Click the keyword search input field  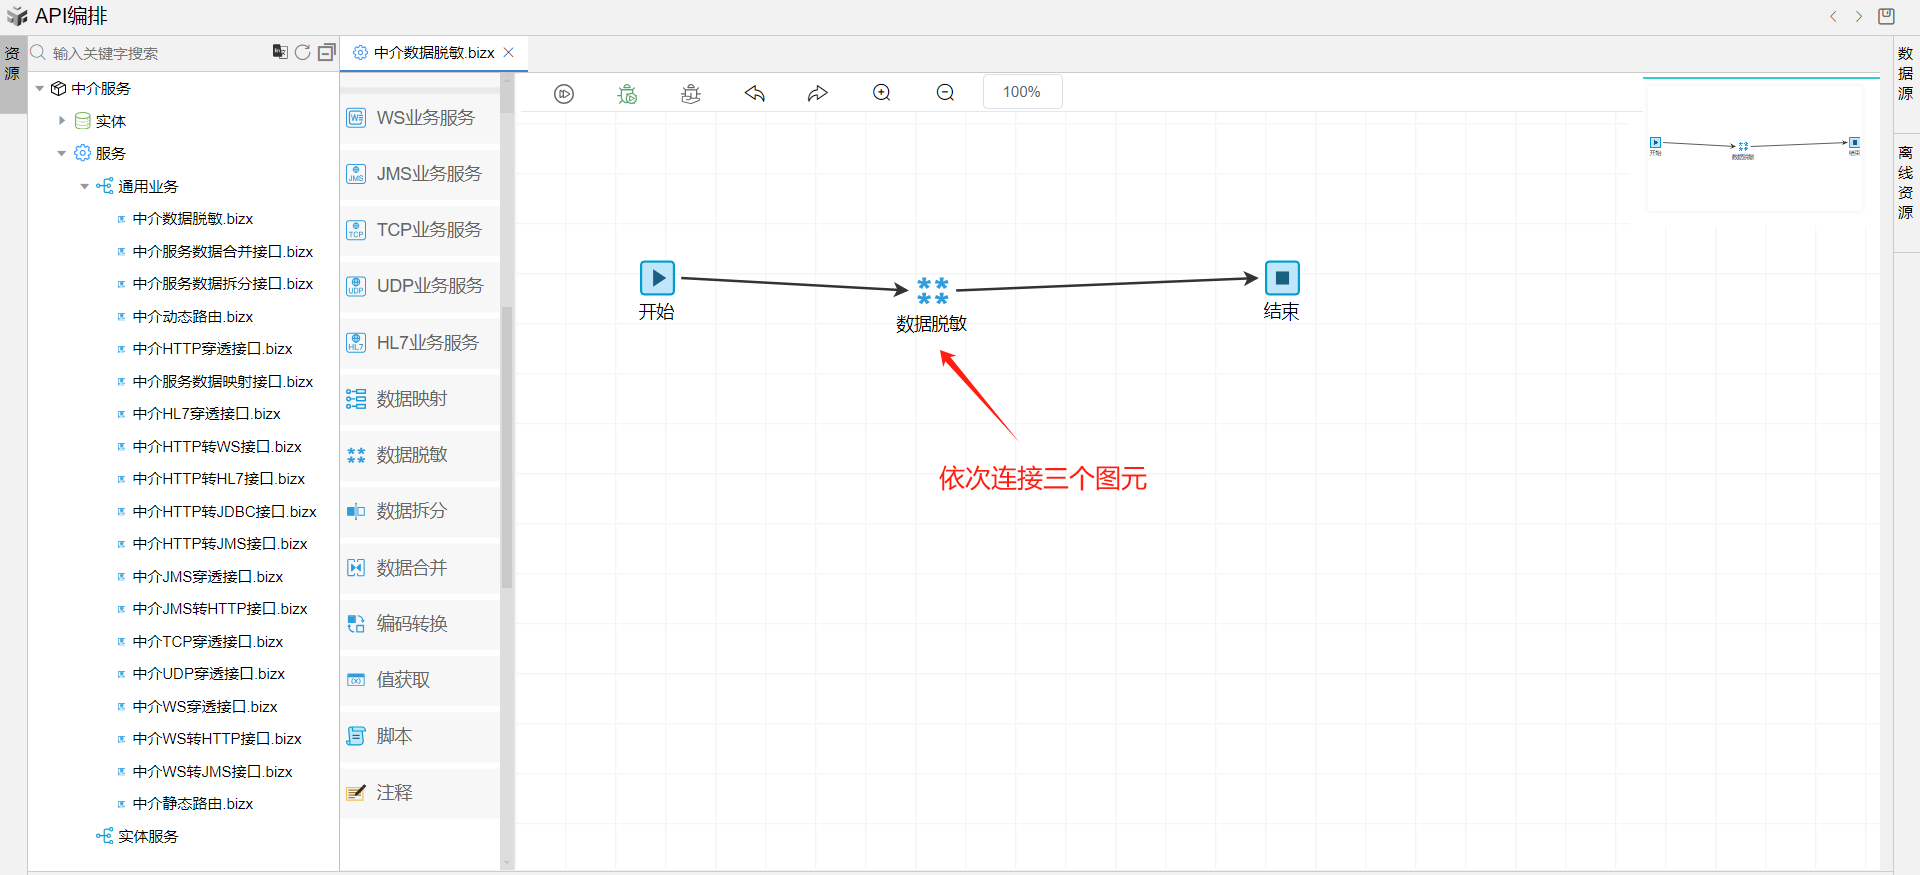coord(150,53)
